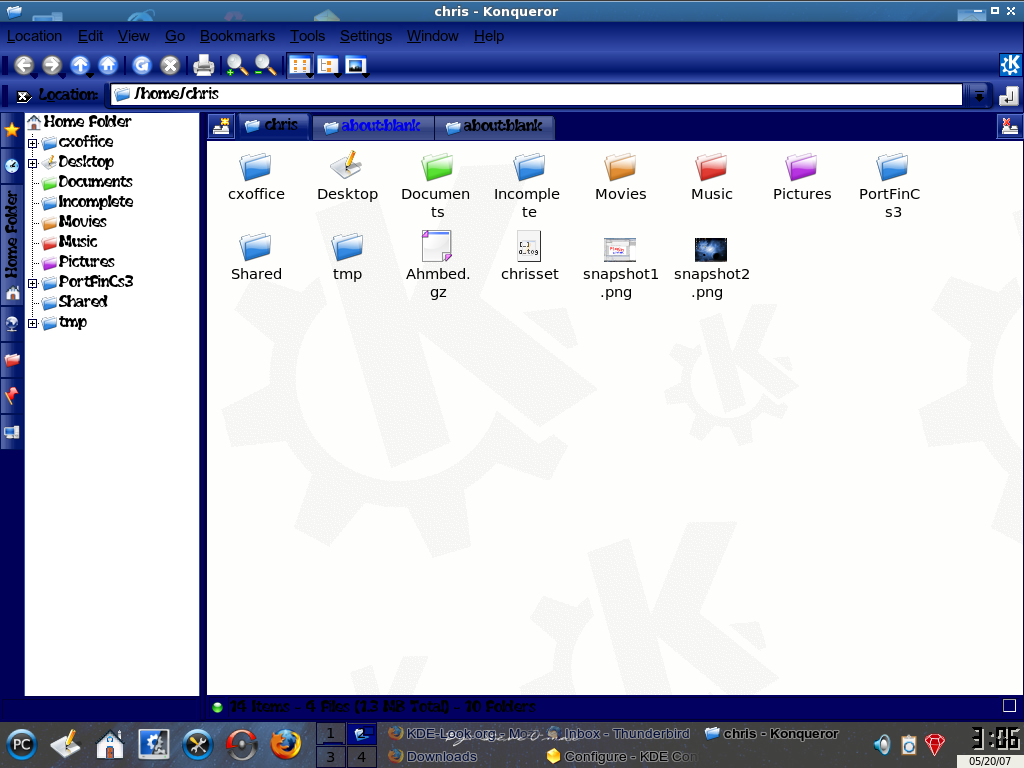Open Root Folder red folder sidebar icon
Image resolution: width=1024 pixels, height=768 pixels.
click(x=12, y=360)
